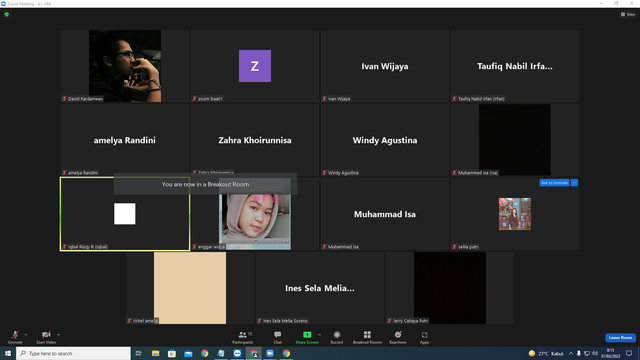Open the volume control in the tray
The height and width of the screenshot is (360, 640).
595,353
